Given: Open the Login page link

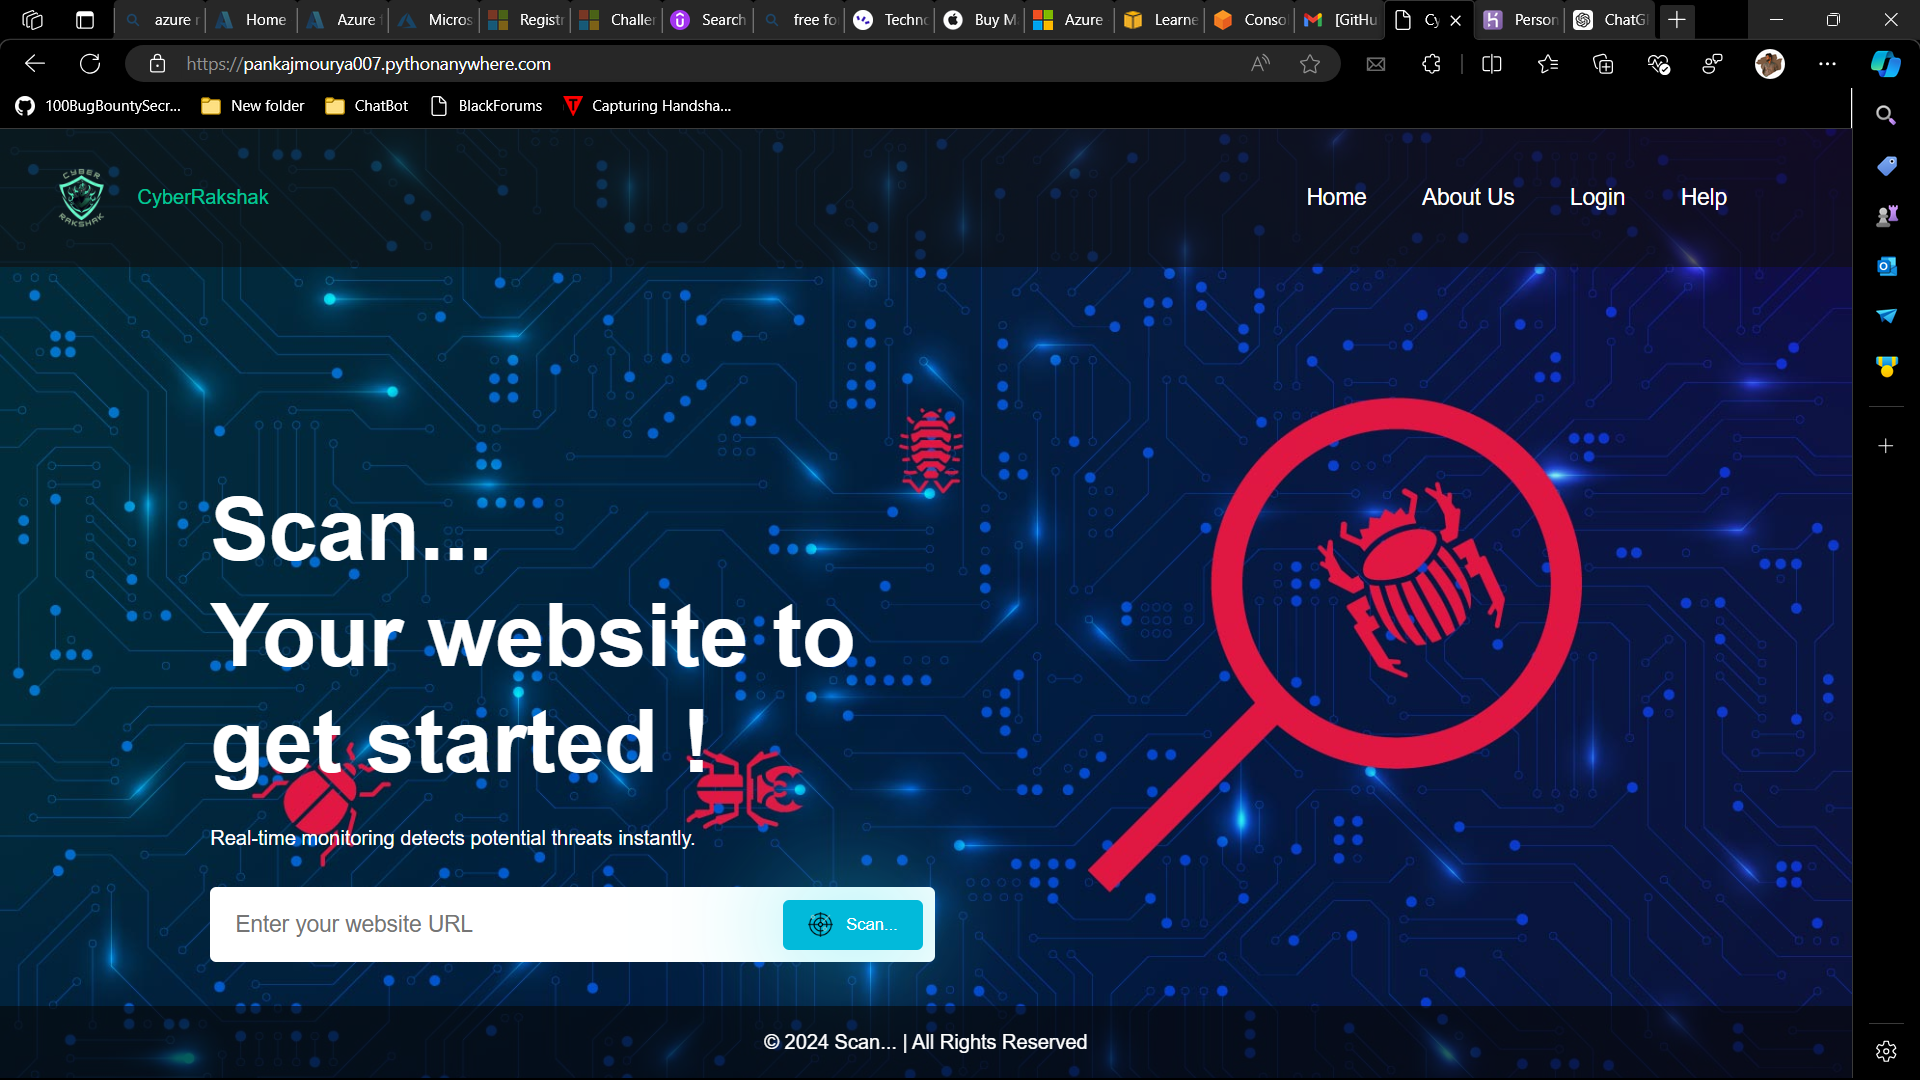Looking at the screenshot, I should click(x=1597, y=197).
